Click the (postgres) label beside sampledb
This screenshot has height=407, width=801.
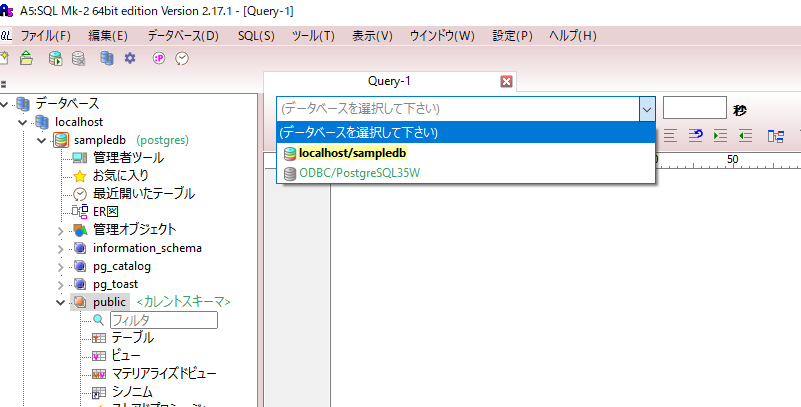pos(162,140)
